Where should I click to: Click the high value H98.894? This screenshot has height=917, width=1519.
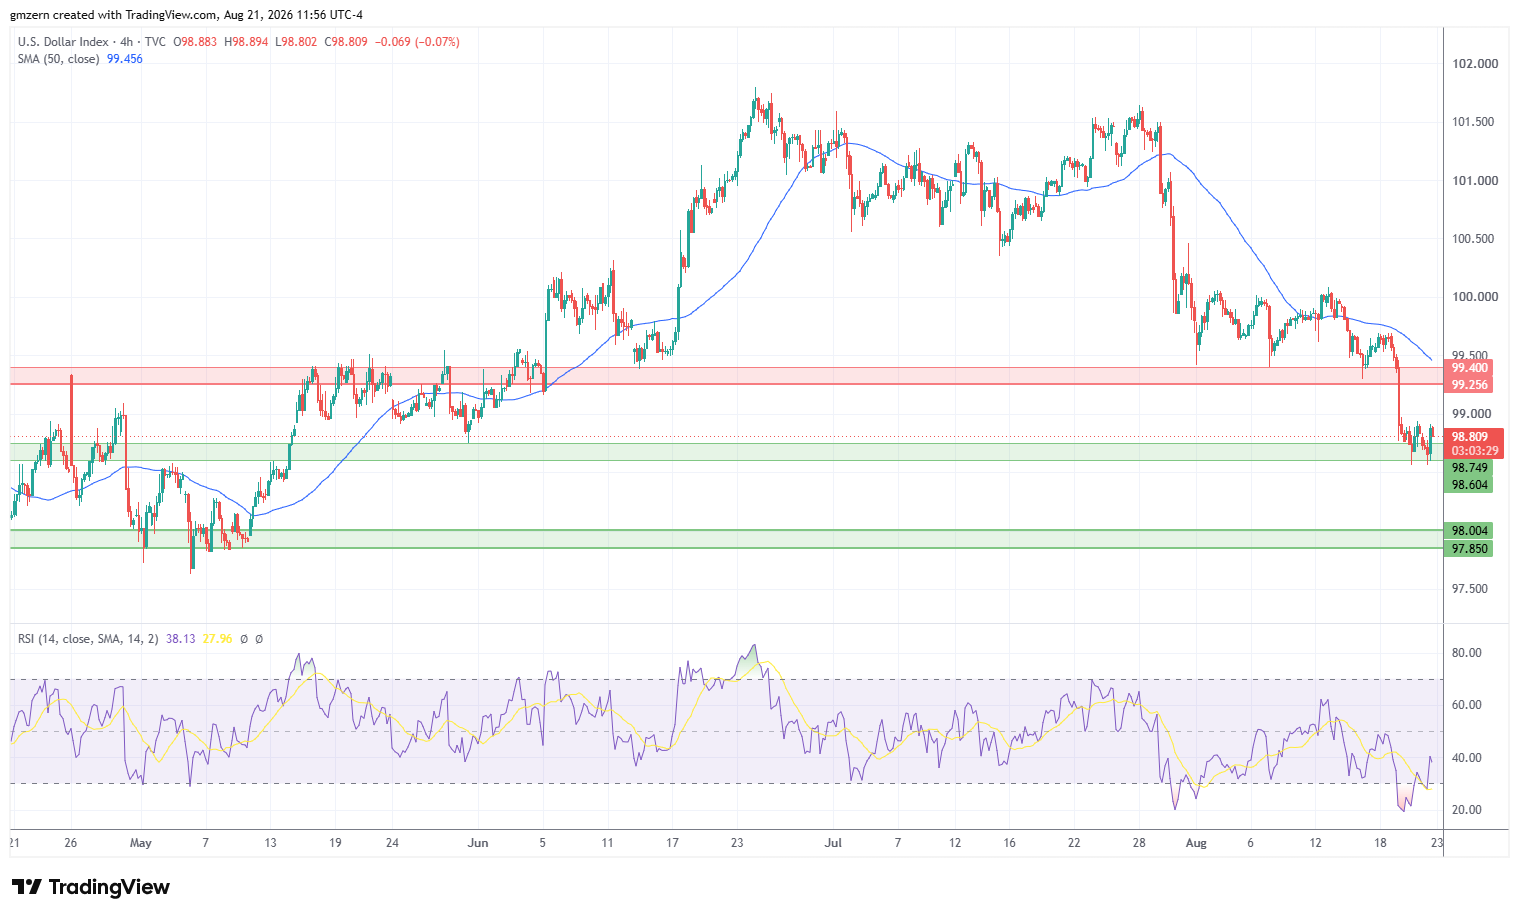tap(246, 42)
